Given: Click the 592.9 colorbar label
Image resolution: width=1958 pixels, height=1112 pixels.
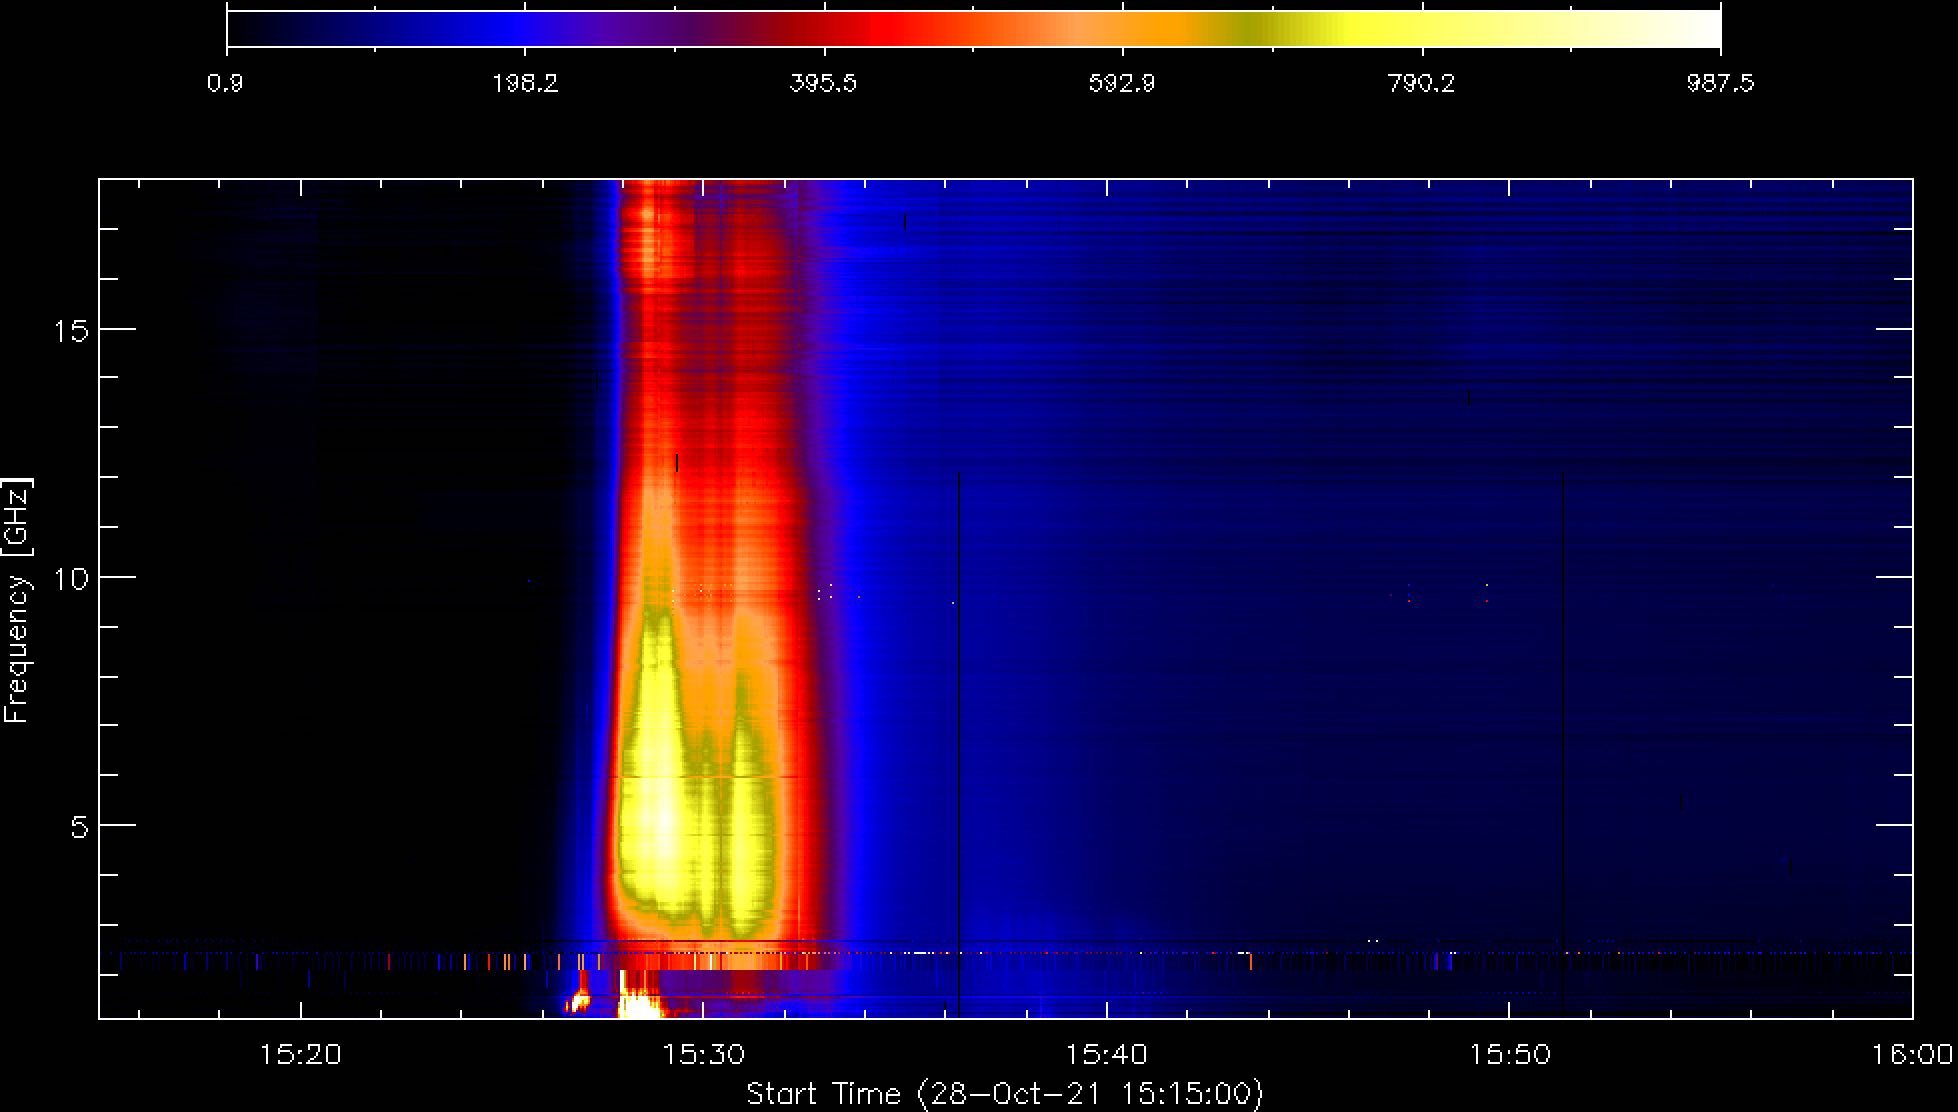Looking at the screenshot, I should [x=1122, y=83].
